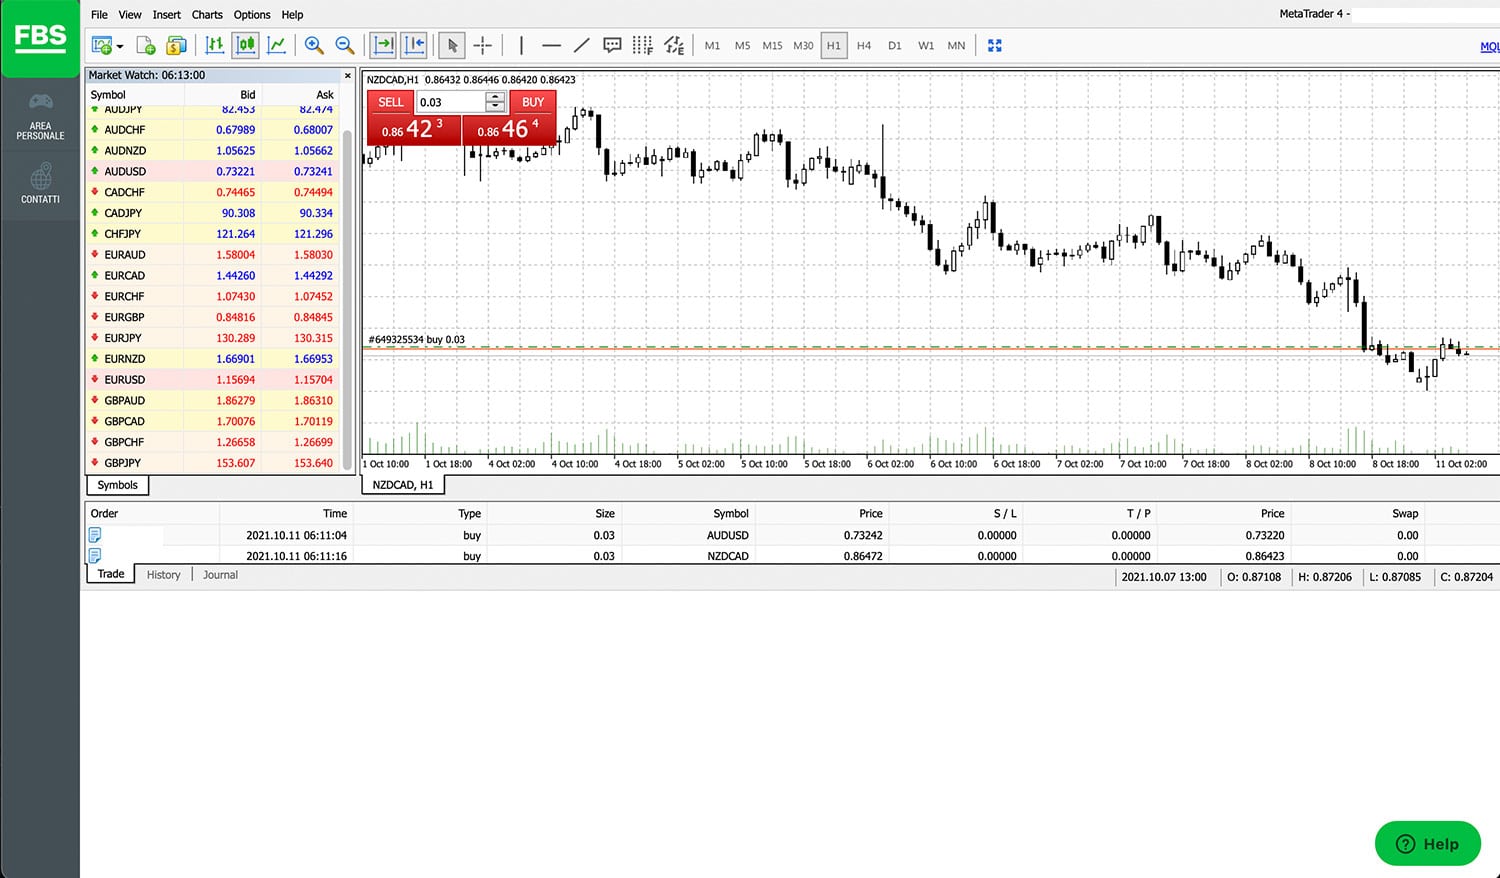This screenshot has height=878, width=1500.
Task: Open the profiles document icon
Action: coord(145,45)
